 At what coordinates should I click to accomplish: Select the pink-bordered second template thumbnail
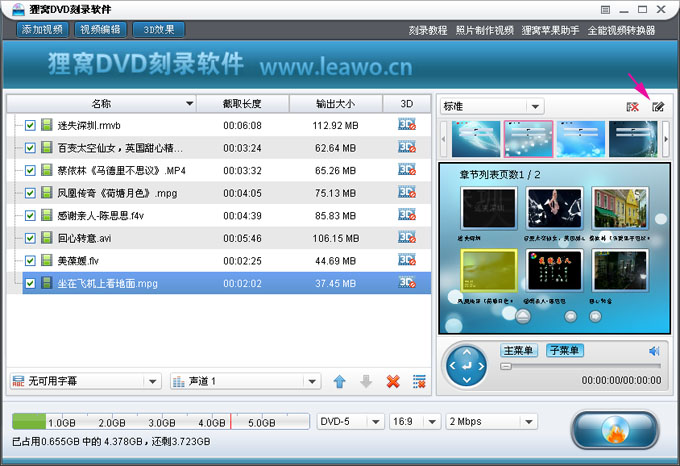528,139
